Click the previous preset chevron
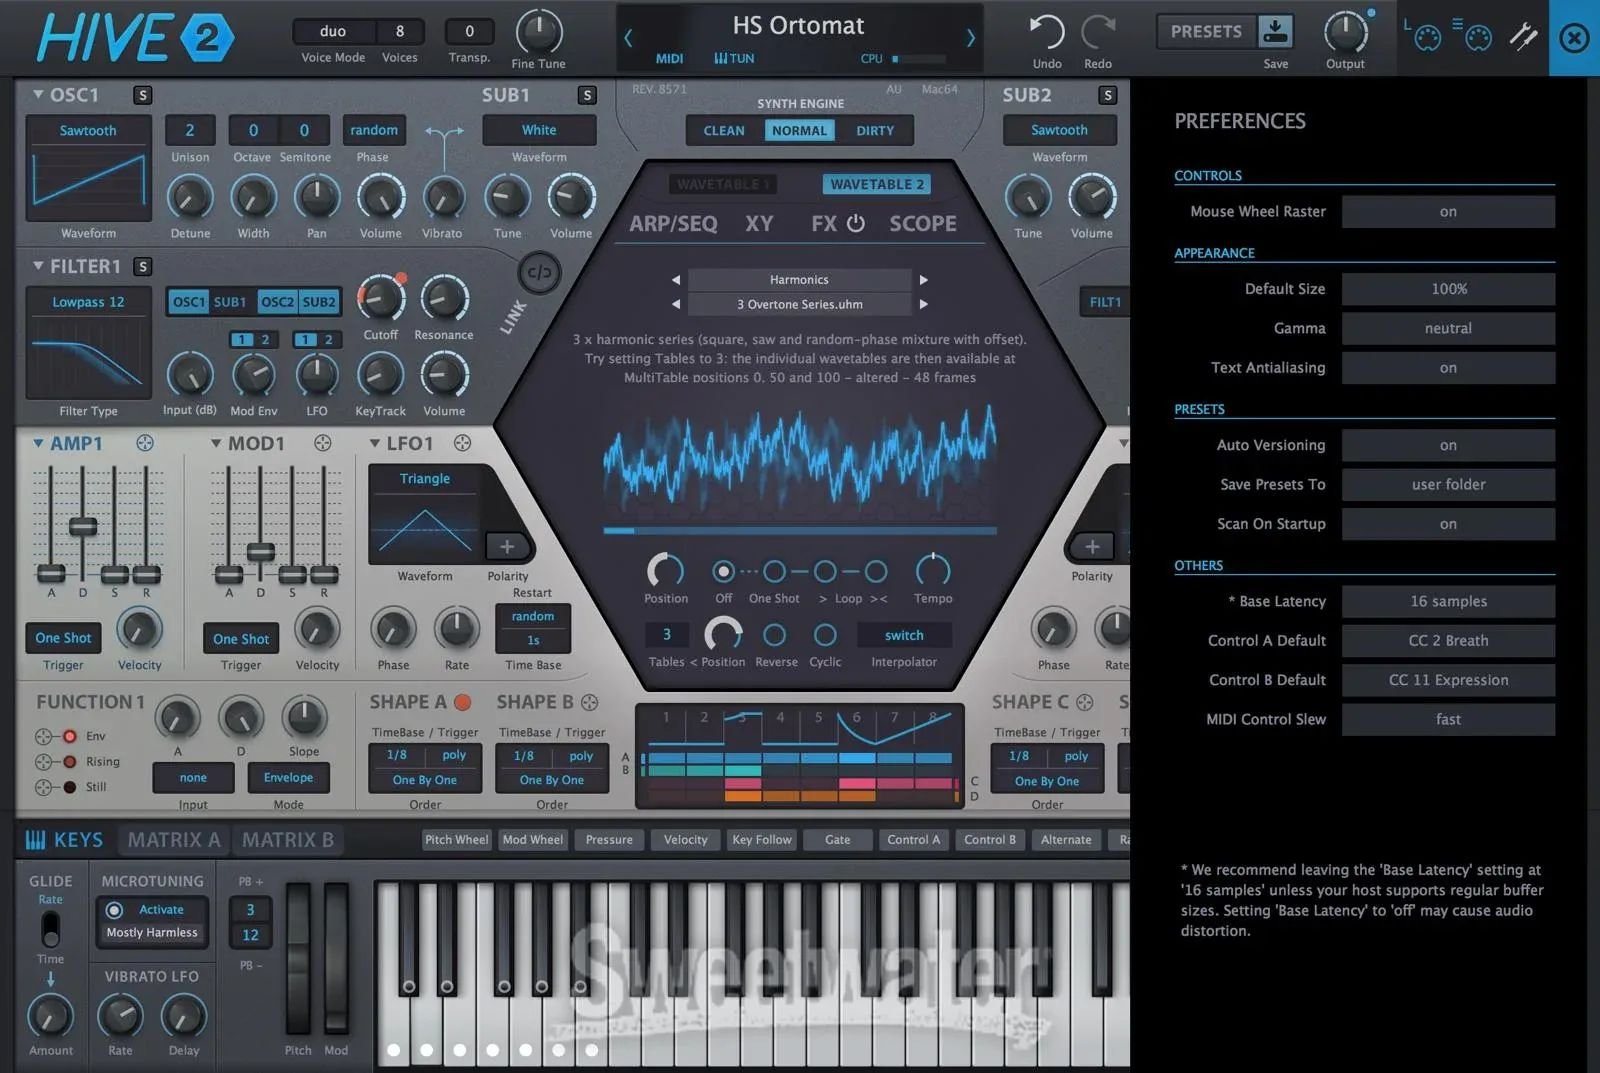The width and height of the screenshot is (1600, 1073). 628,38
